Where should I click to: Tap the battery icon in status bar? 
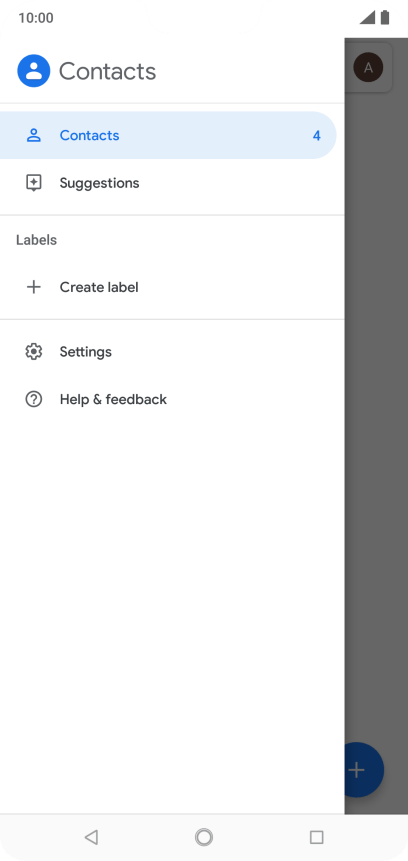click(x=385, y=18)
